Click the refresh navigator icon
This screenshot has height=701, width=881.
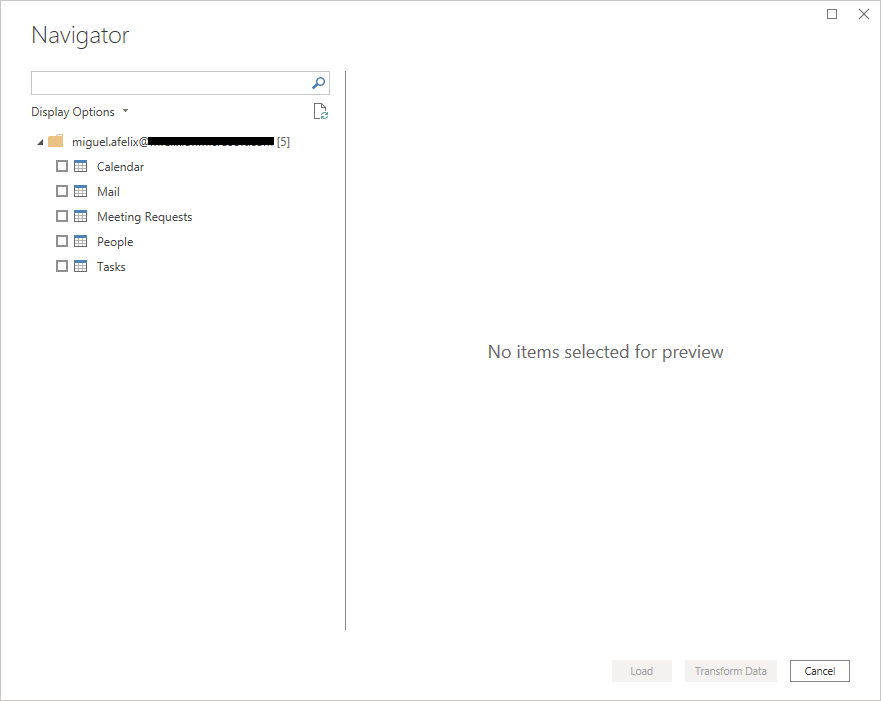click(x=320, y=112)
